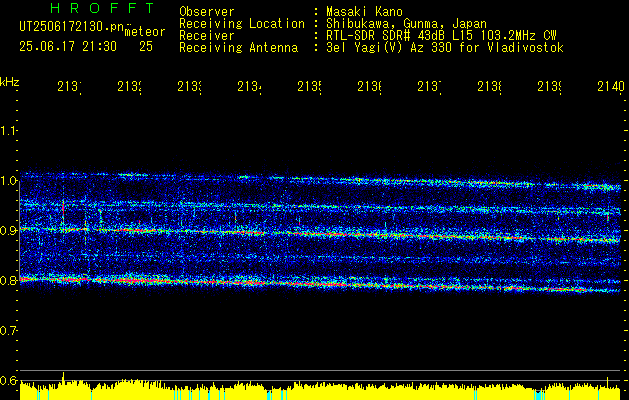Click the 2133 time marker

[189, 87]
